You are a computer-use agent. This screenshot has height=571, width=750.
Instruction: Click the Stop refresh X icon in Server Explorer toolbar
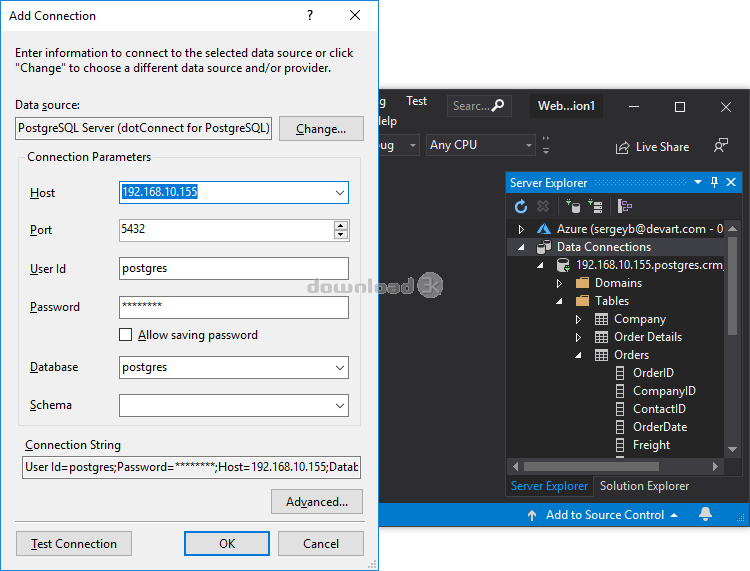(x=543, y=206)
